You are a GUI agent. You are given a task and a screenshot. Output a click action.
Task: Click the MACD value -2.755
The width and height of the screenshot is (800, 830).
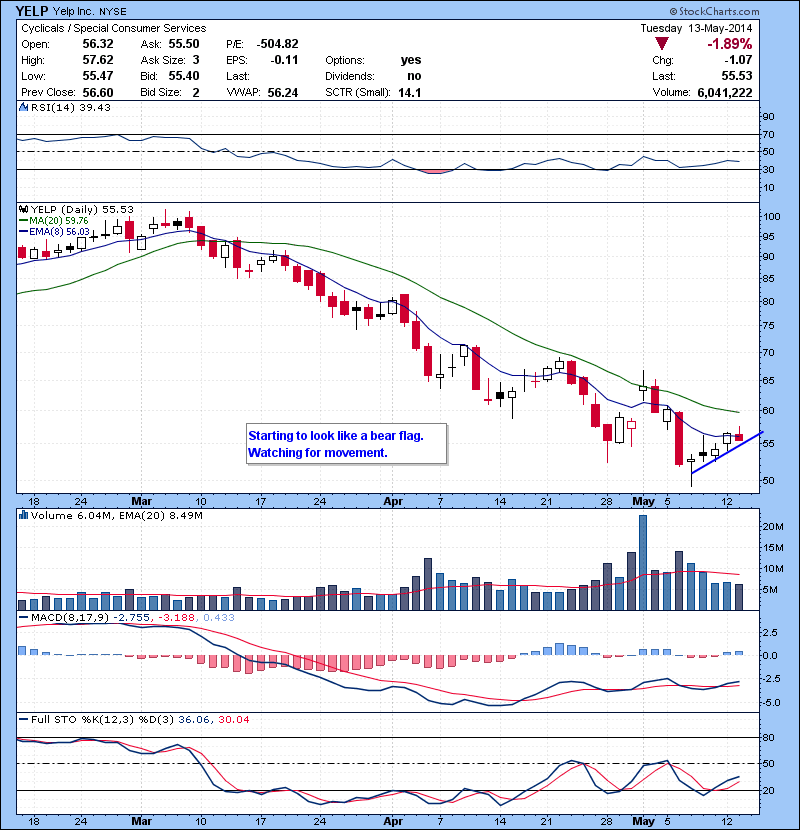point(133,617)
